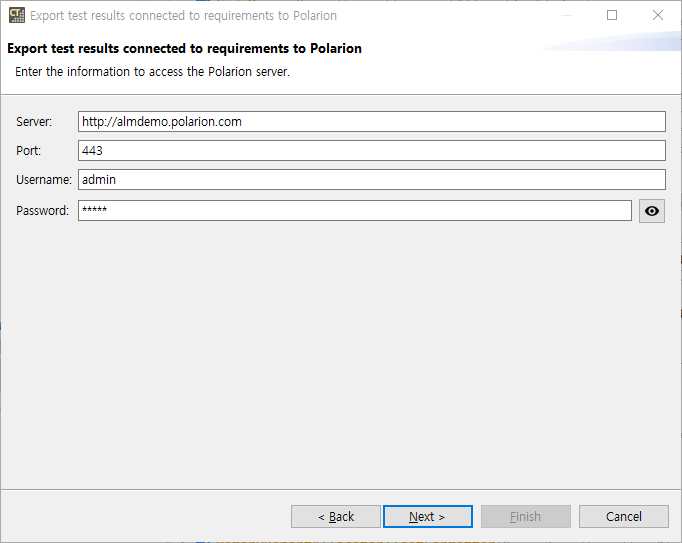Screen dimensions: 682x543
Task: Minimize the export dialog window
Action: click(x=566, y=15)
